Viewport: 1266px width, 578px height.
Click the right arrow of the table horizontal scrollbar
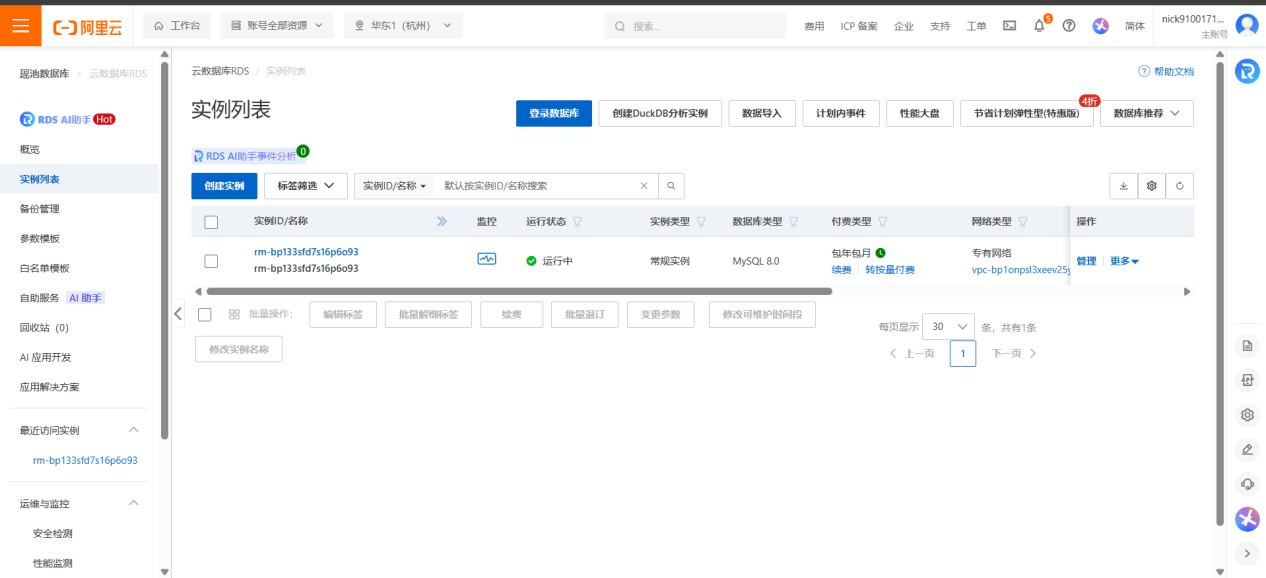tap(1187, 291)
